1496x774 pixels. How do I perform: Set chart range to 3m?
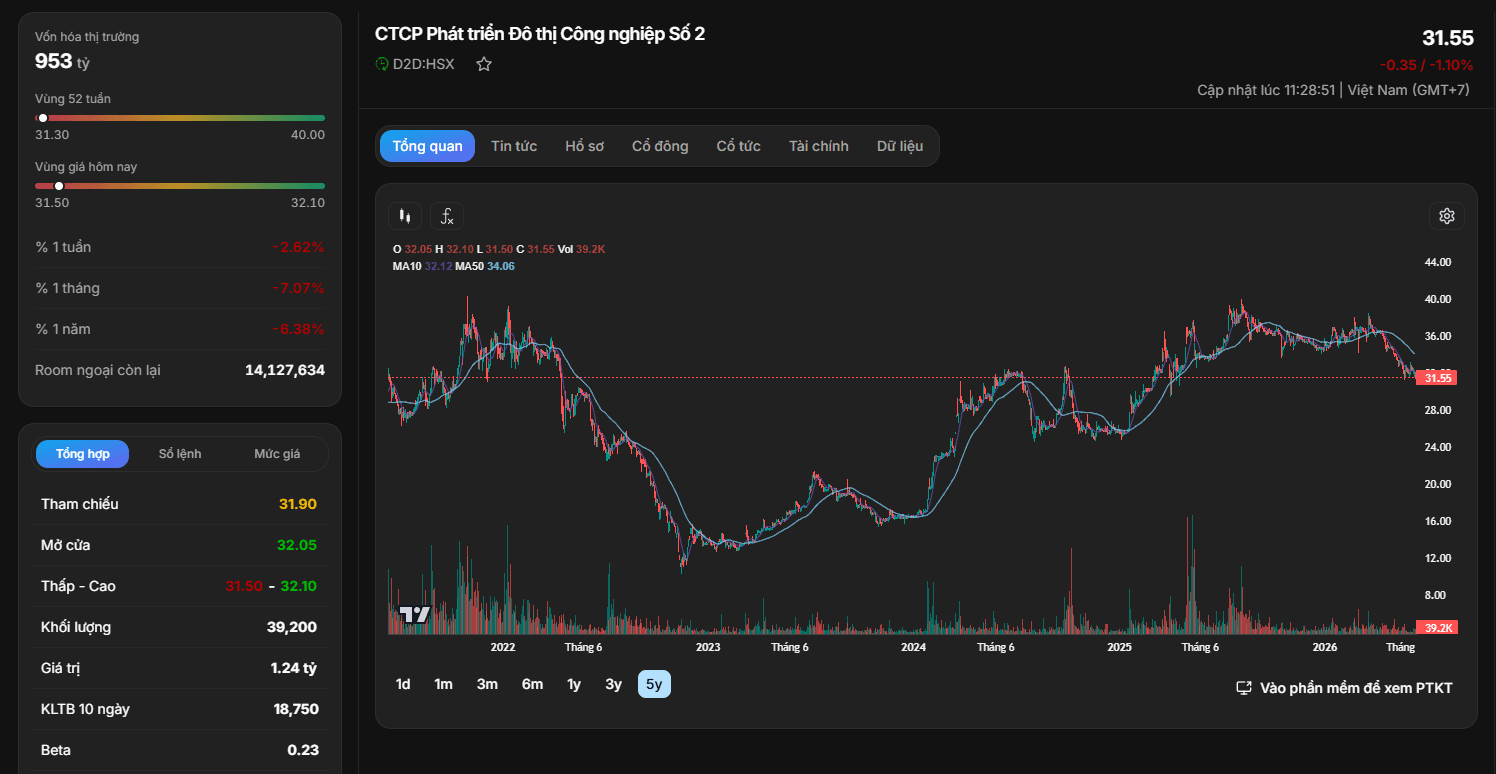click(487, 684)
